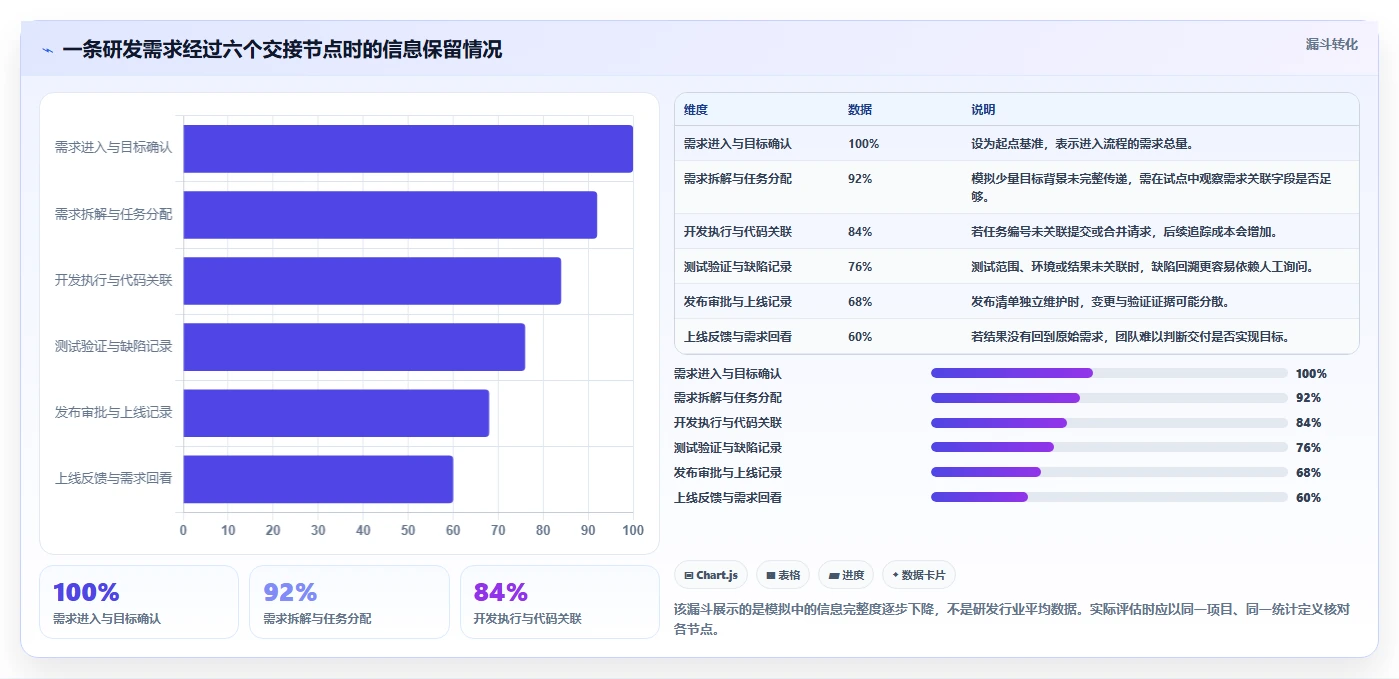Click the 100% progress bar for 需求进入与目标确认
Image resolution: width=1399 pixels, height=679 pixels.
1109,373
